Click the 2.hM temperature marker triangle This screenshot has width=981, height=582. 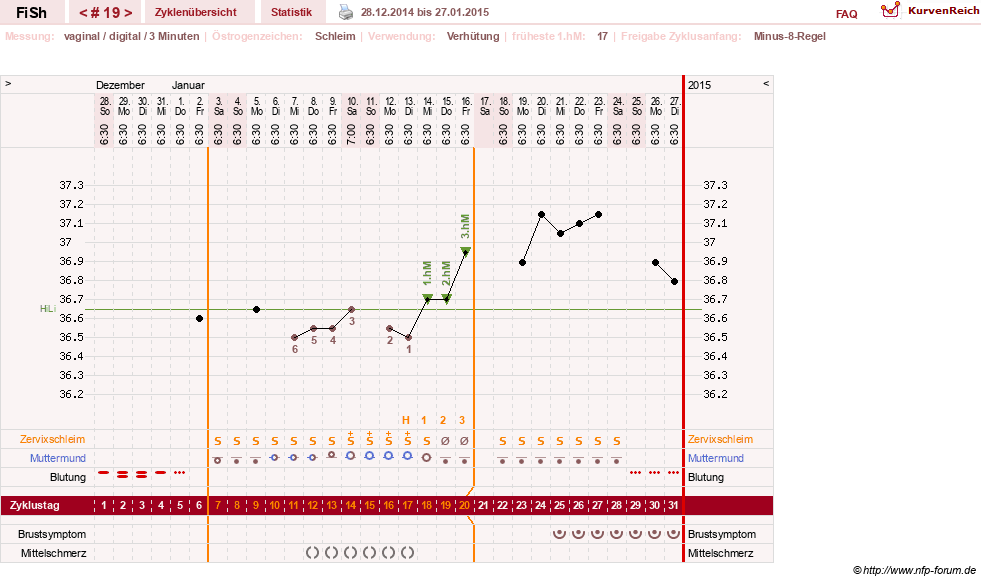446,298
